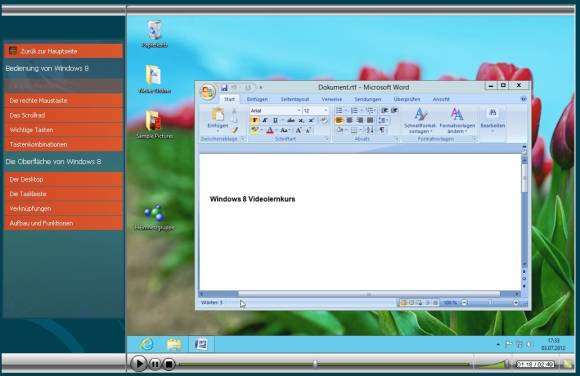Screen dimensions: 580x376
Task: Click the Bearbeiten binoculars icon
Action: pos(492,113)
